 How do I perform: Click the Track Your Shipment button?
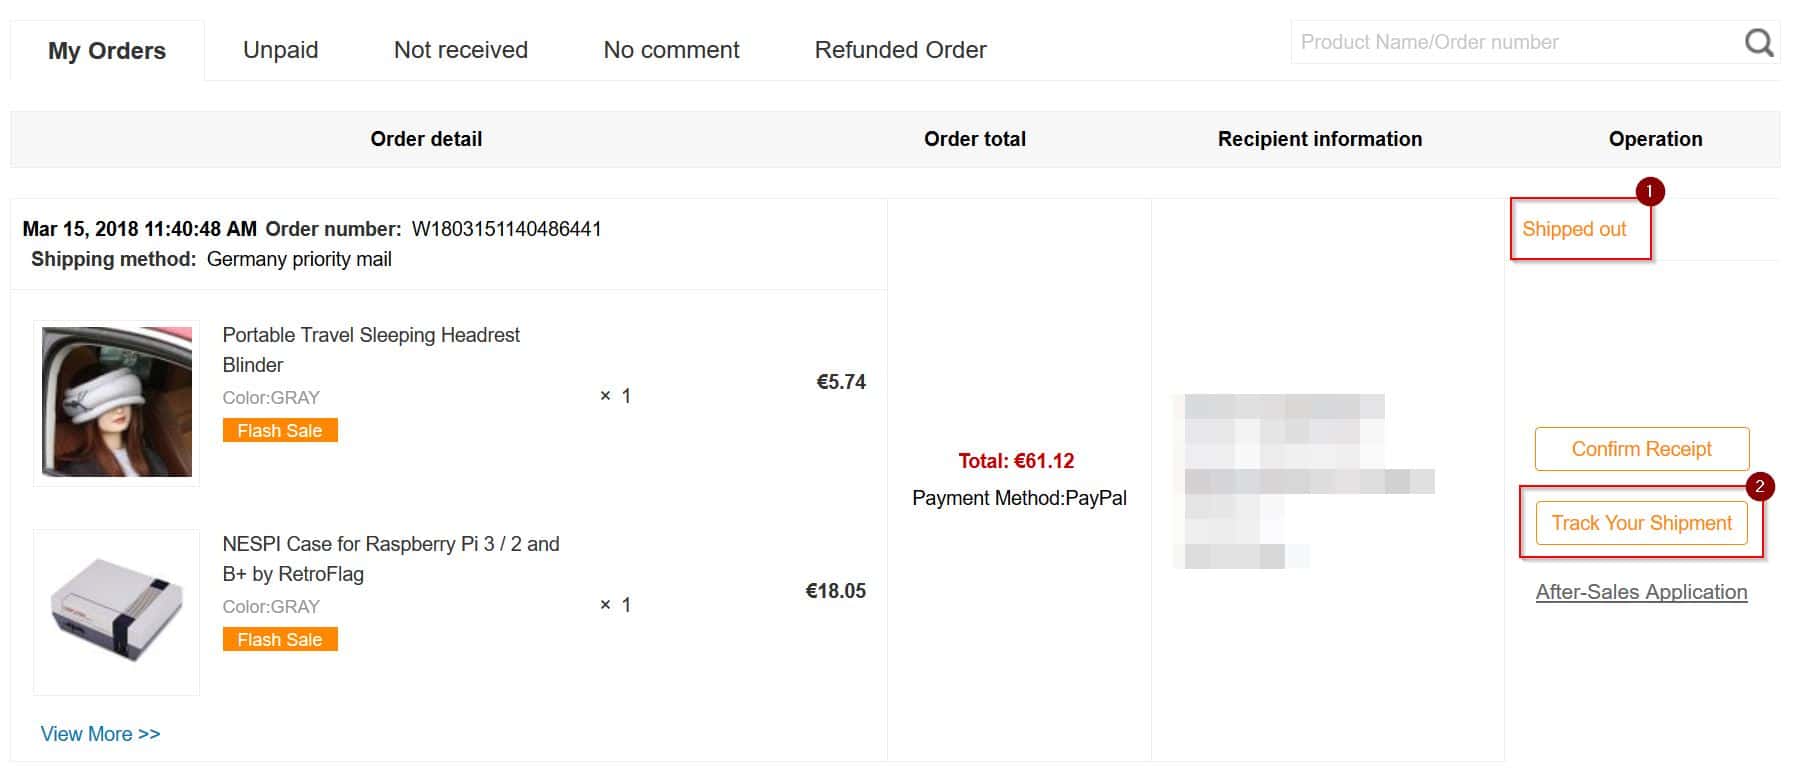point(1642,523)
